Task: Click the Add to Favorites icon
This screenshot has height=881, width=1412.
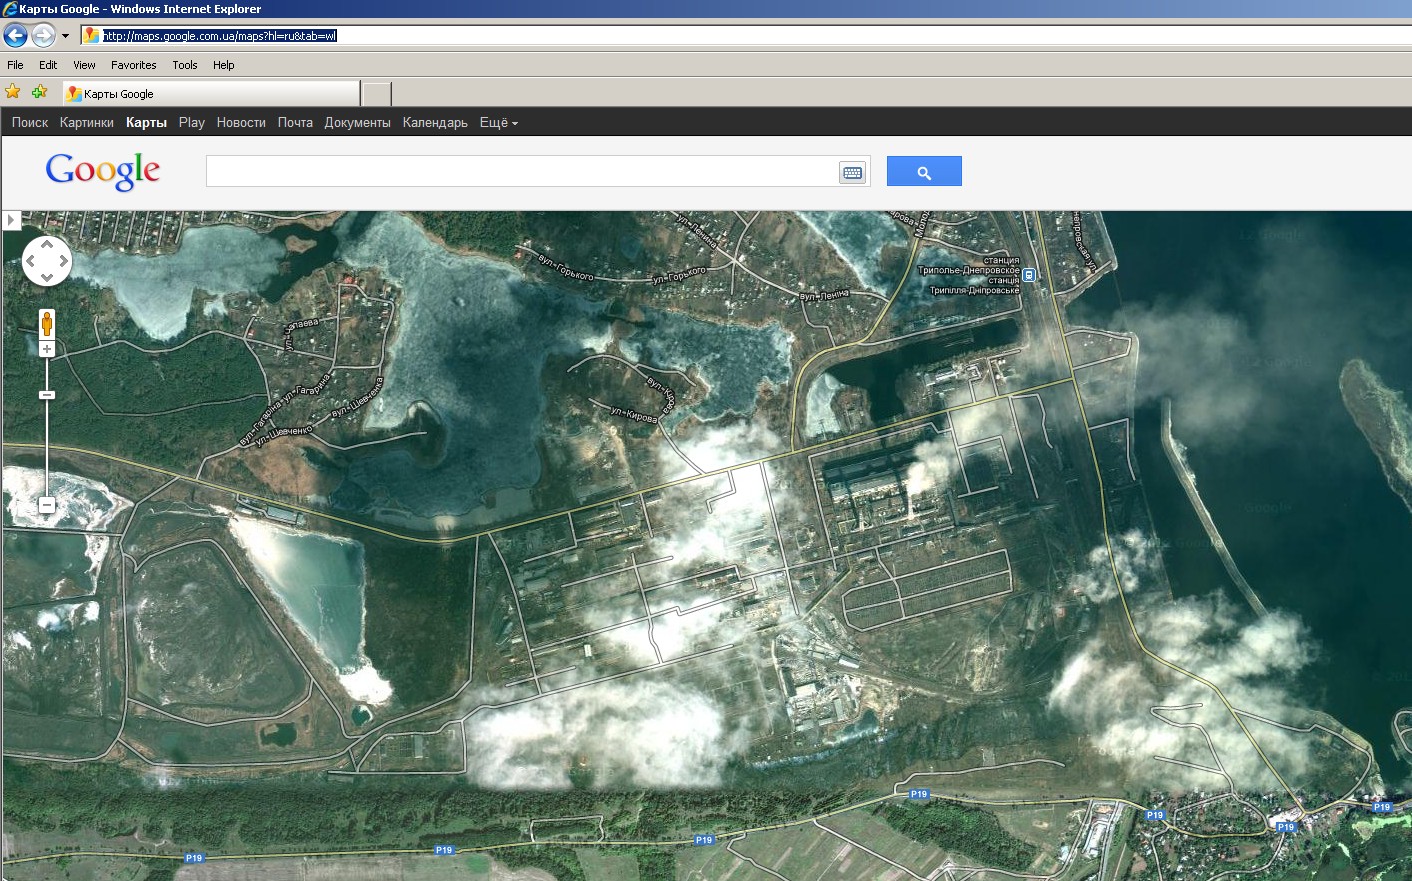Action: 39,92
